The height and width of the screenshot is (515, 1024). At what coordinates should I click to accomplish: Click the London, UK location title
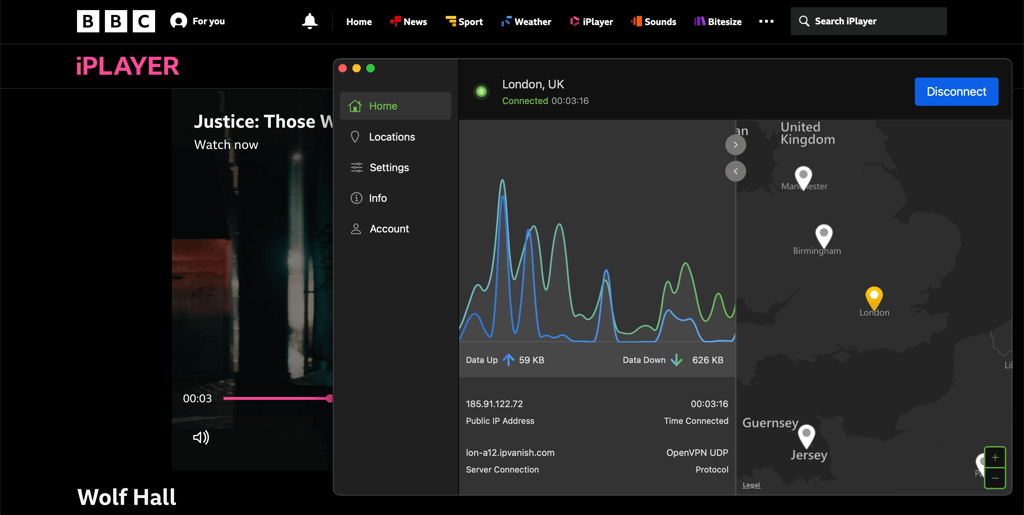point(533,84)
